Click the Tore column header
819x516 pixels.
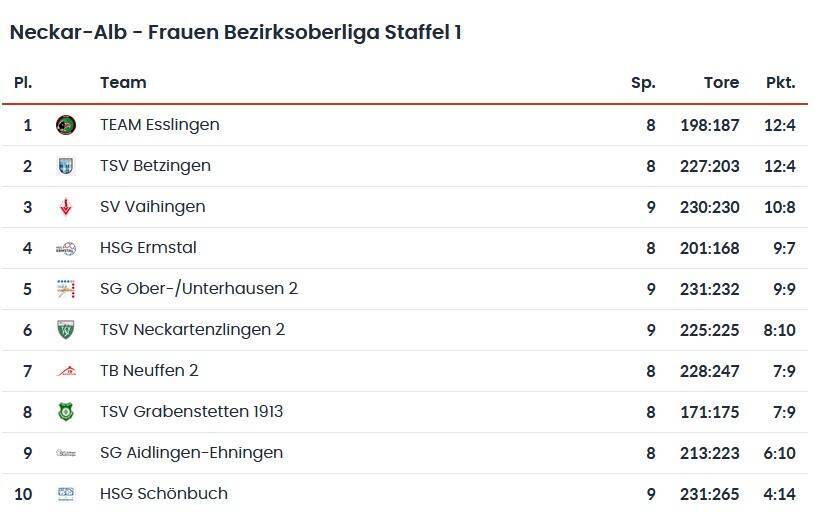click(721, 83)
